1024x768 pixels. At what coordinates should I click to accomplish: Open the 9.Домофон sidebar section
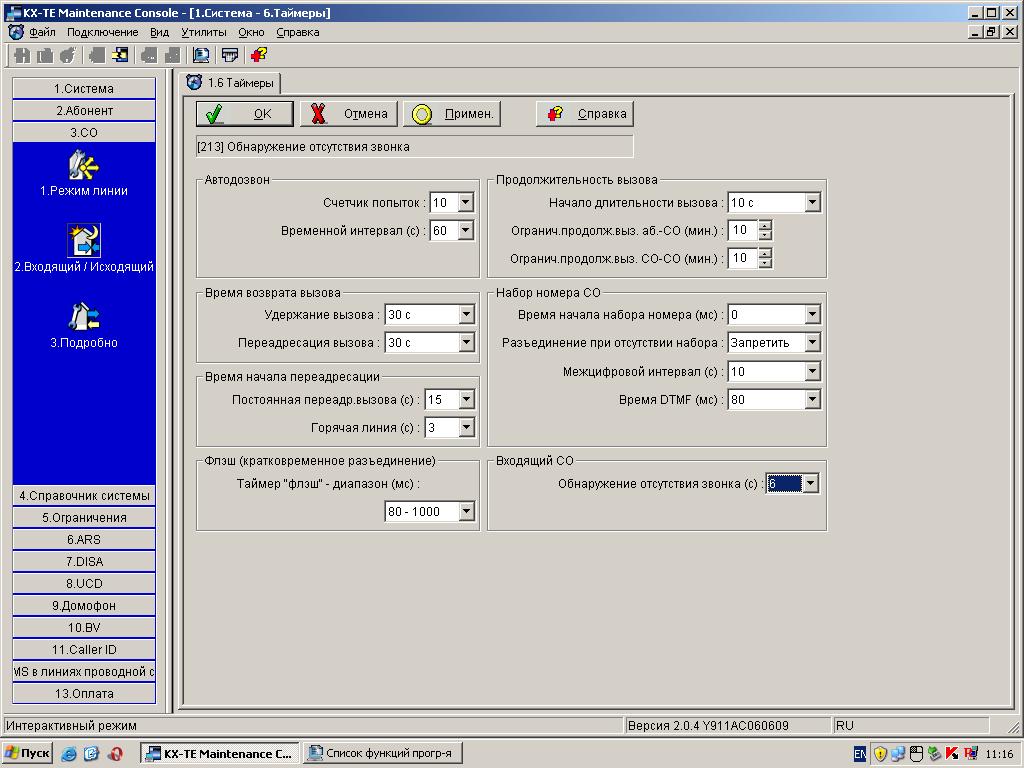tap(84, 606)
